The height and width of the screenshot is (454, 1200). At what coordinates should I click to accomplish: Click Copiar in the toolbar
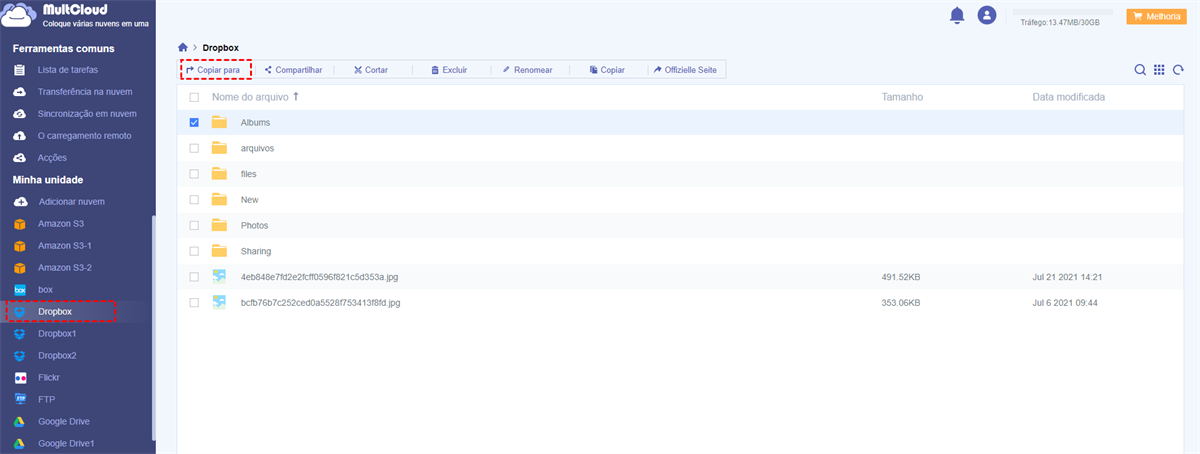[x=607, y=70]
